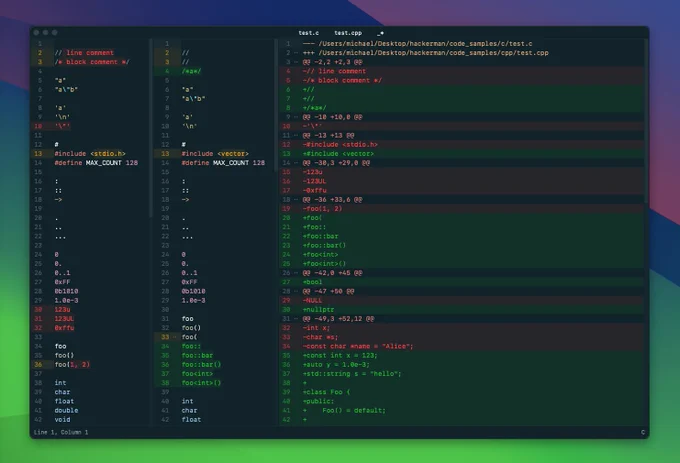Click '123u' on line 30 of test.c

[x=62, y=310]
